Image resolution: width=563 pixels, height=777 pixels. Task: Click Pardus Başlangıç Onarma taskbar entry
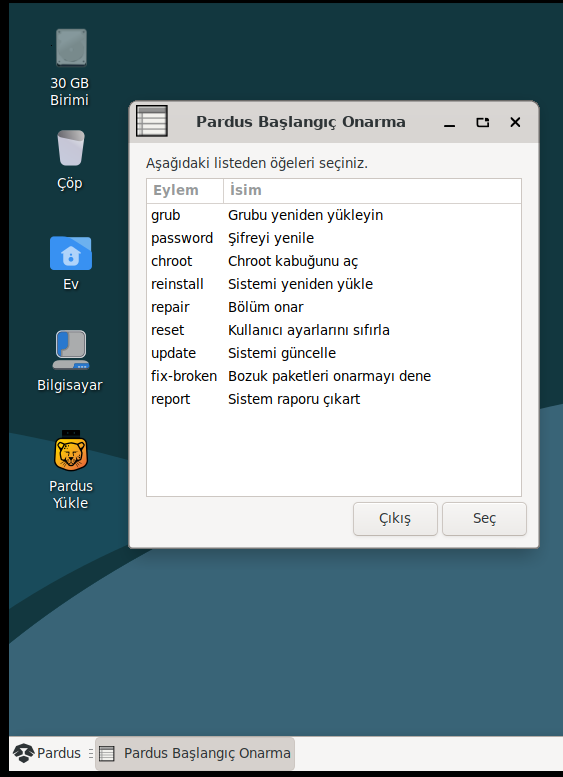[x=195, y=753]
